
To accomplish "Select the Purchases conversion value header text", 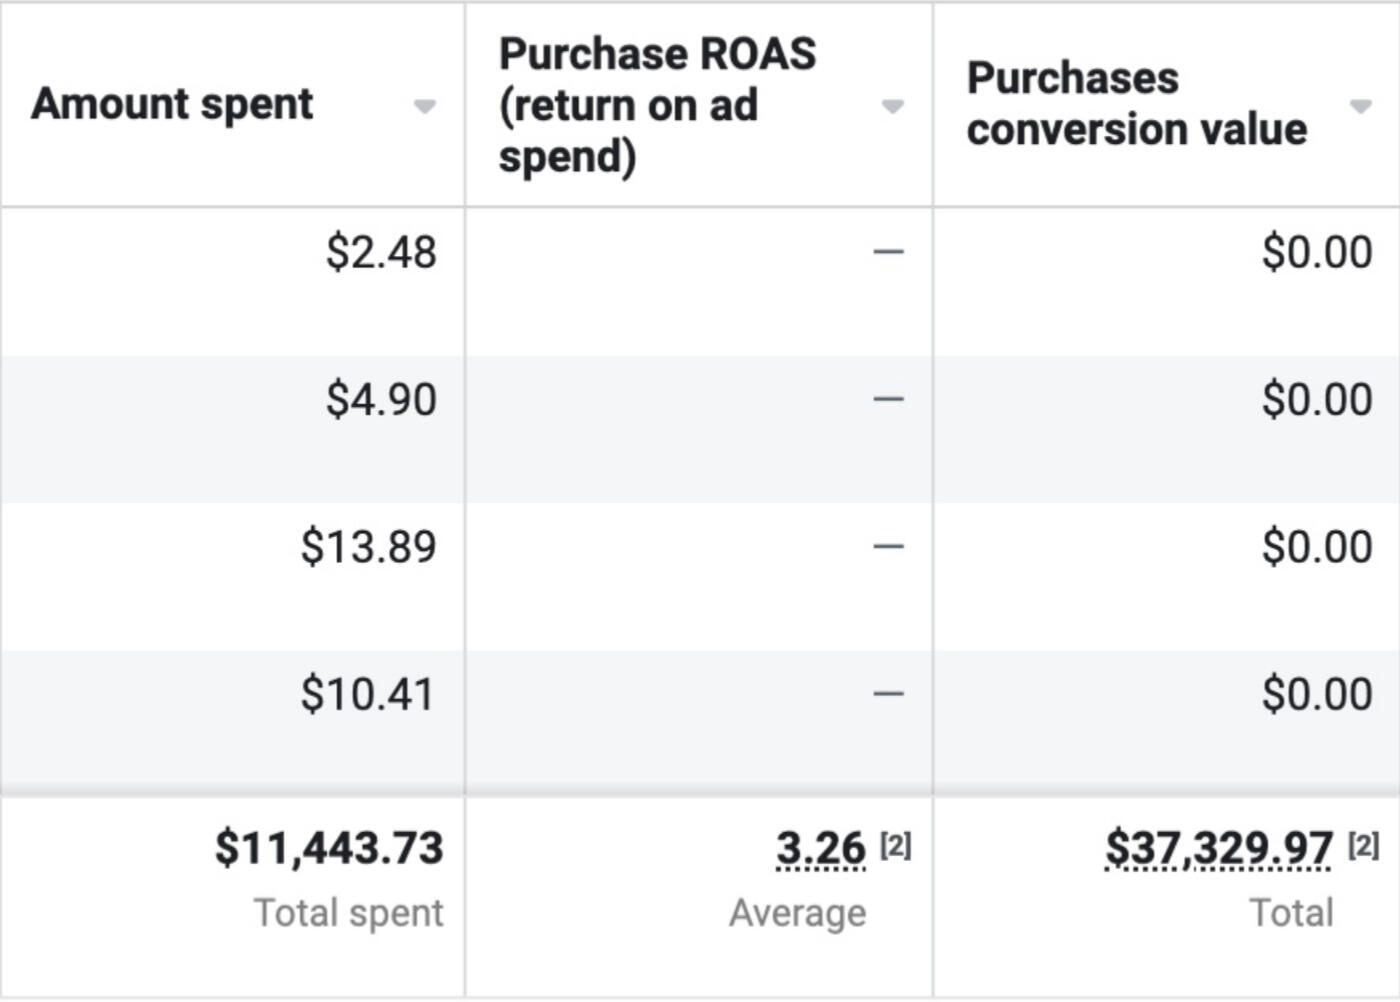I will (1136, 104).
